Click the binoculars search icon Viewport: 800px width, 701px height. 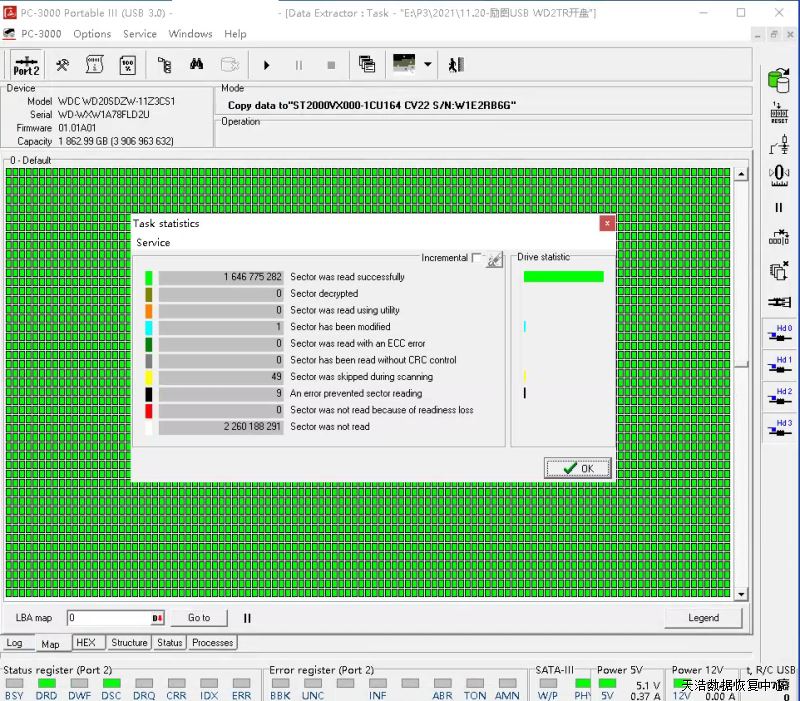click(x=197, y=65)
